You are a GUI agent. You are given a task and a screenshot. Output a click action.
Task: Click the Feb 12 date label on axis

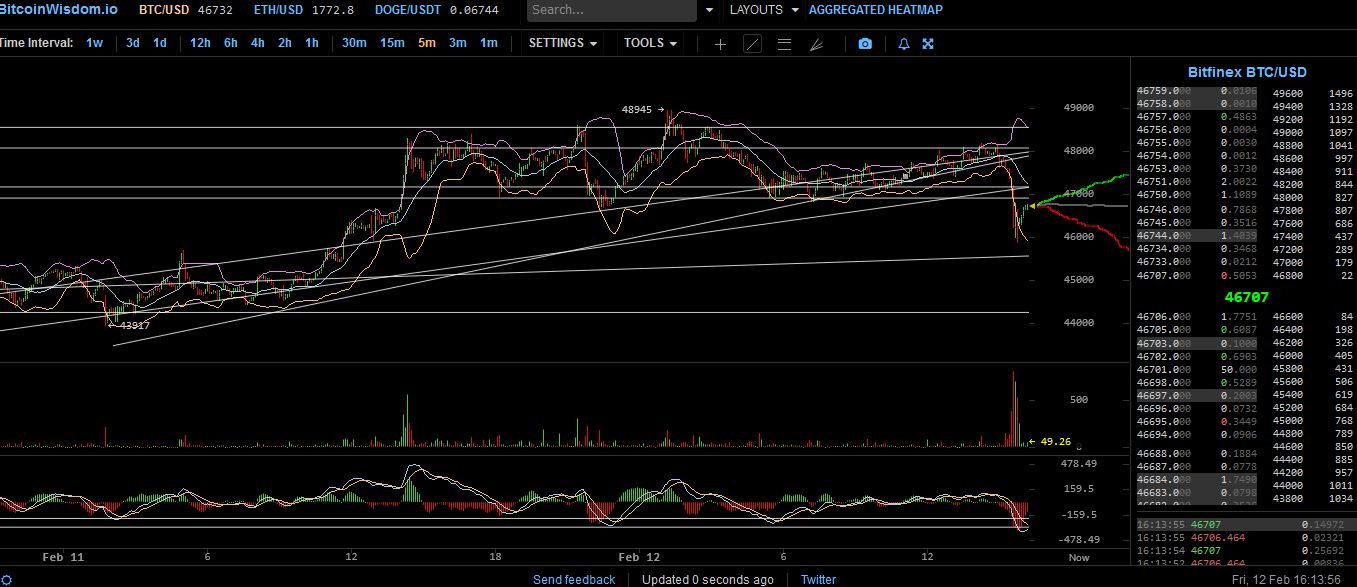639,557
